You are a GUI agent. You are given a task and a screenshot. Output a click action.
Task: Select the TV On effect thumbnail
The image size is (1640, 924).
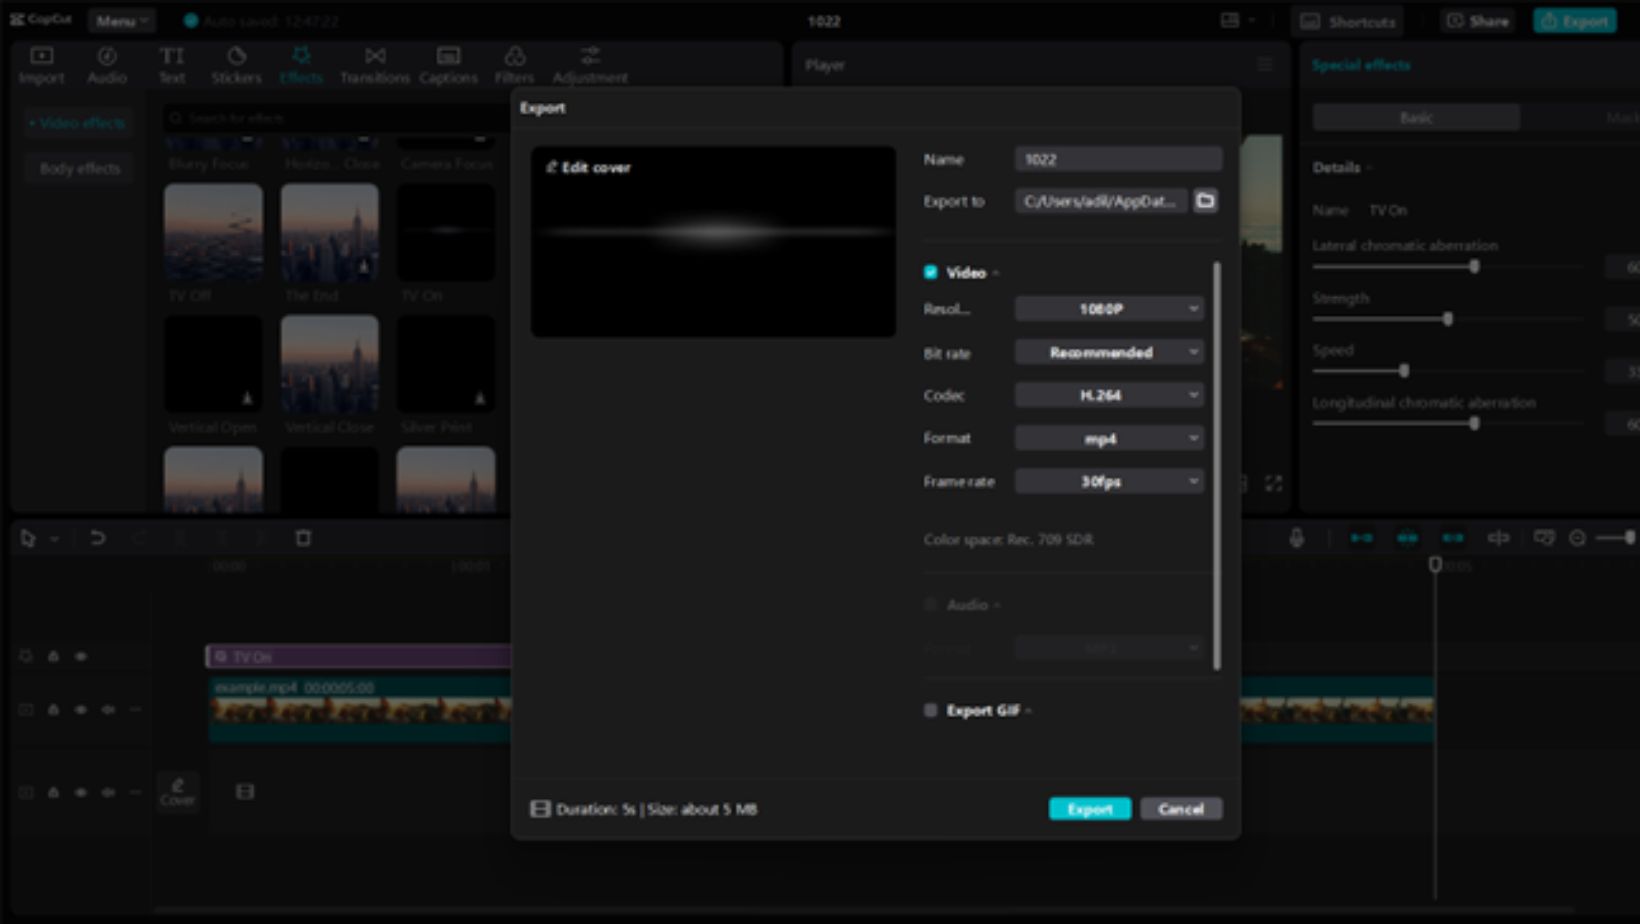point(446,232)
